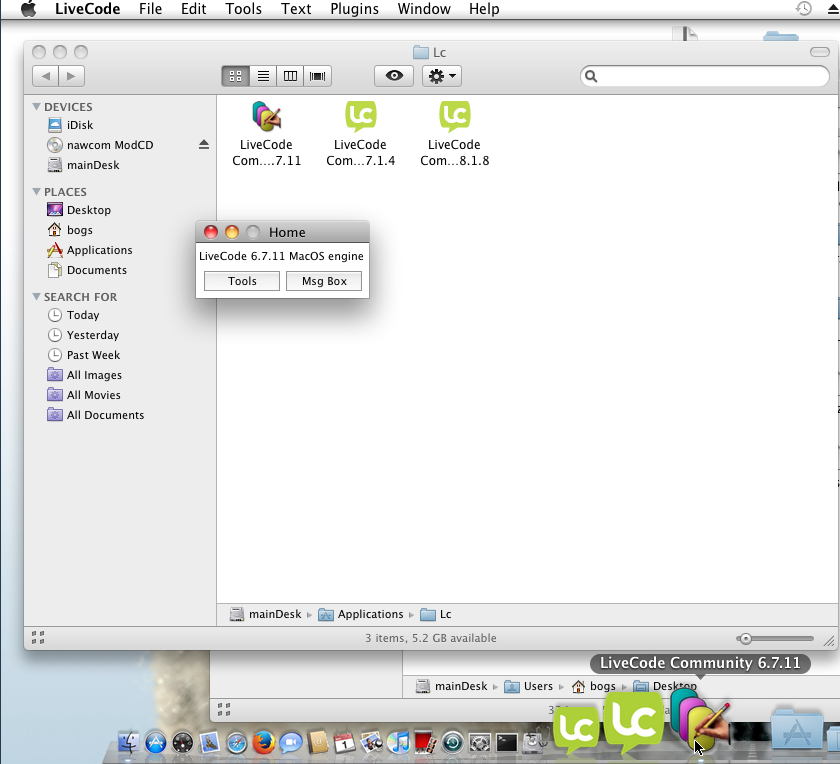Viewport: 840px width, 764px height.
Task: Collapse the DEVICES sidebar section
Action: click(37, 107)
